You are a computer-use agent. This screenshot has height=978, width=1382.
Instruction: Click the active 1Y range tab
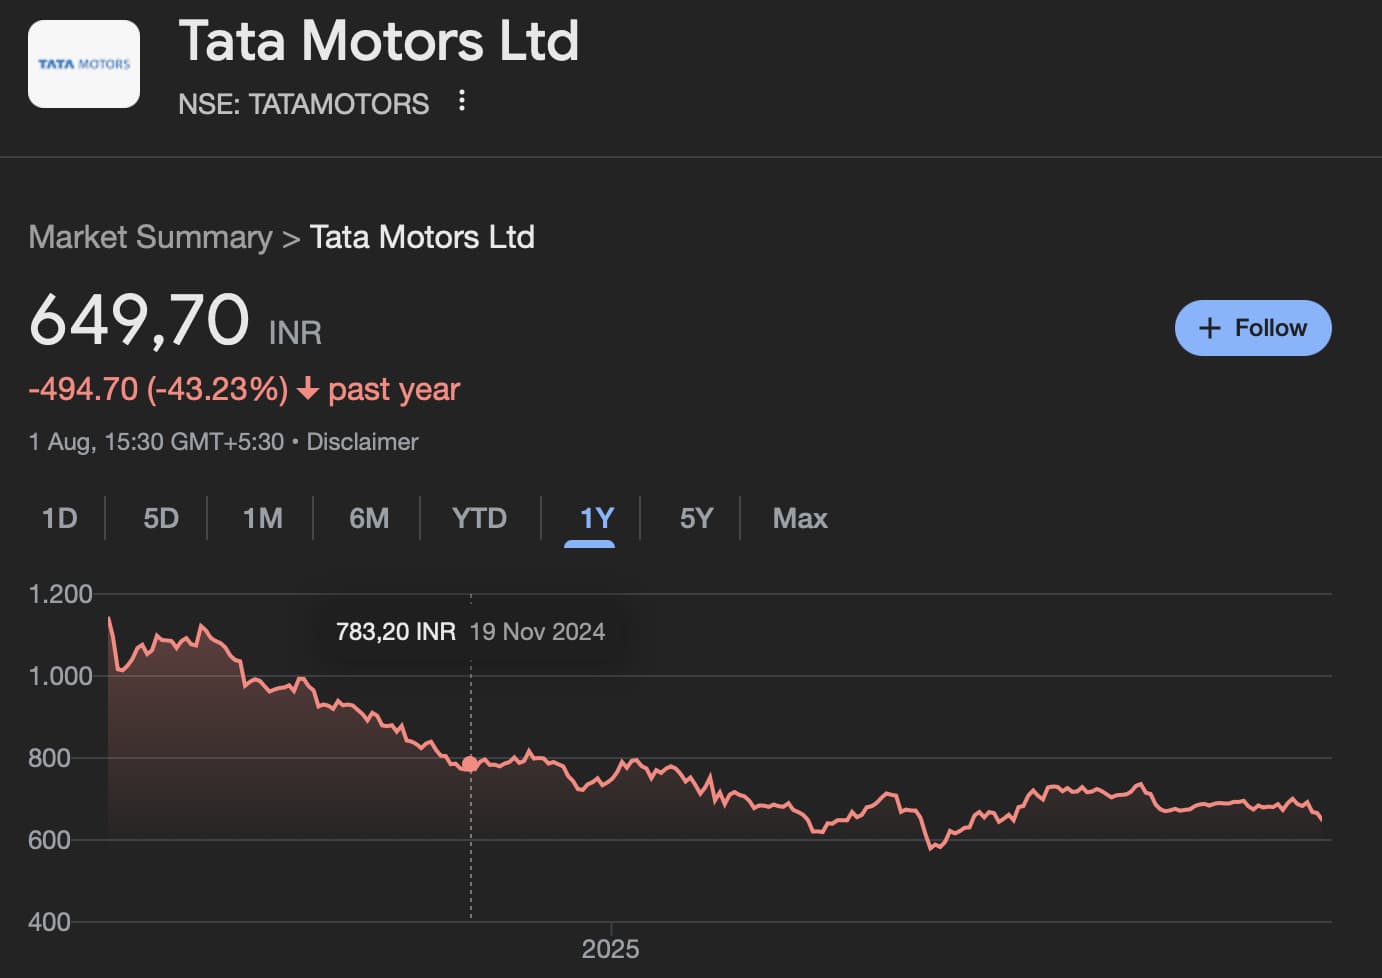[596, 518]
